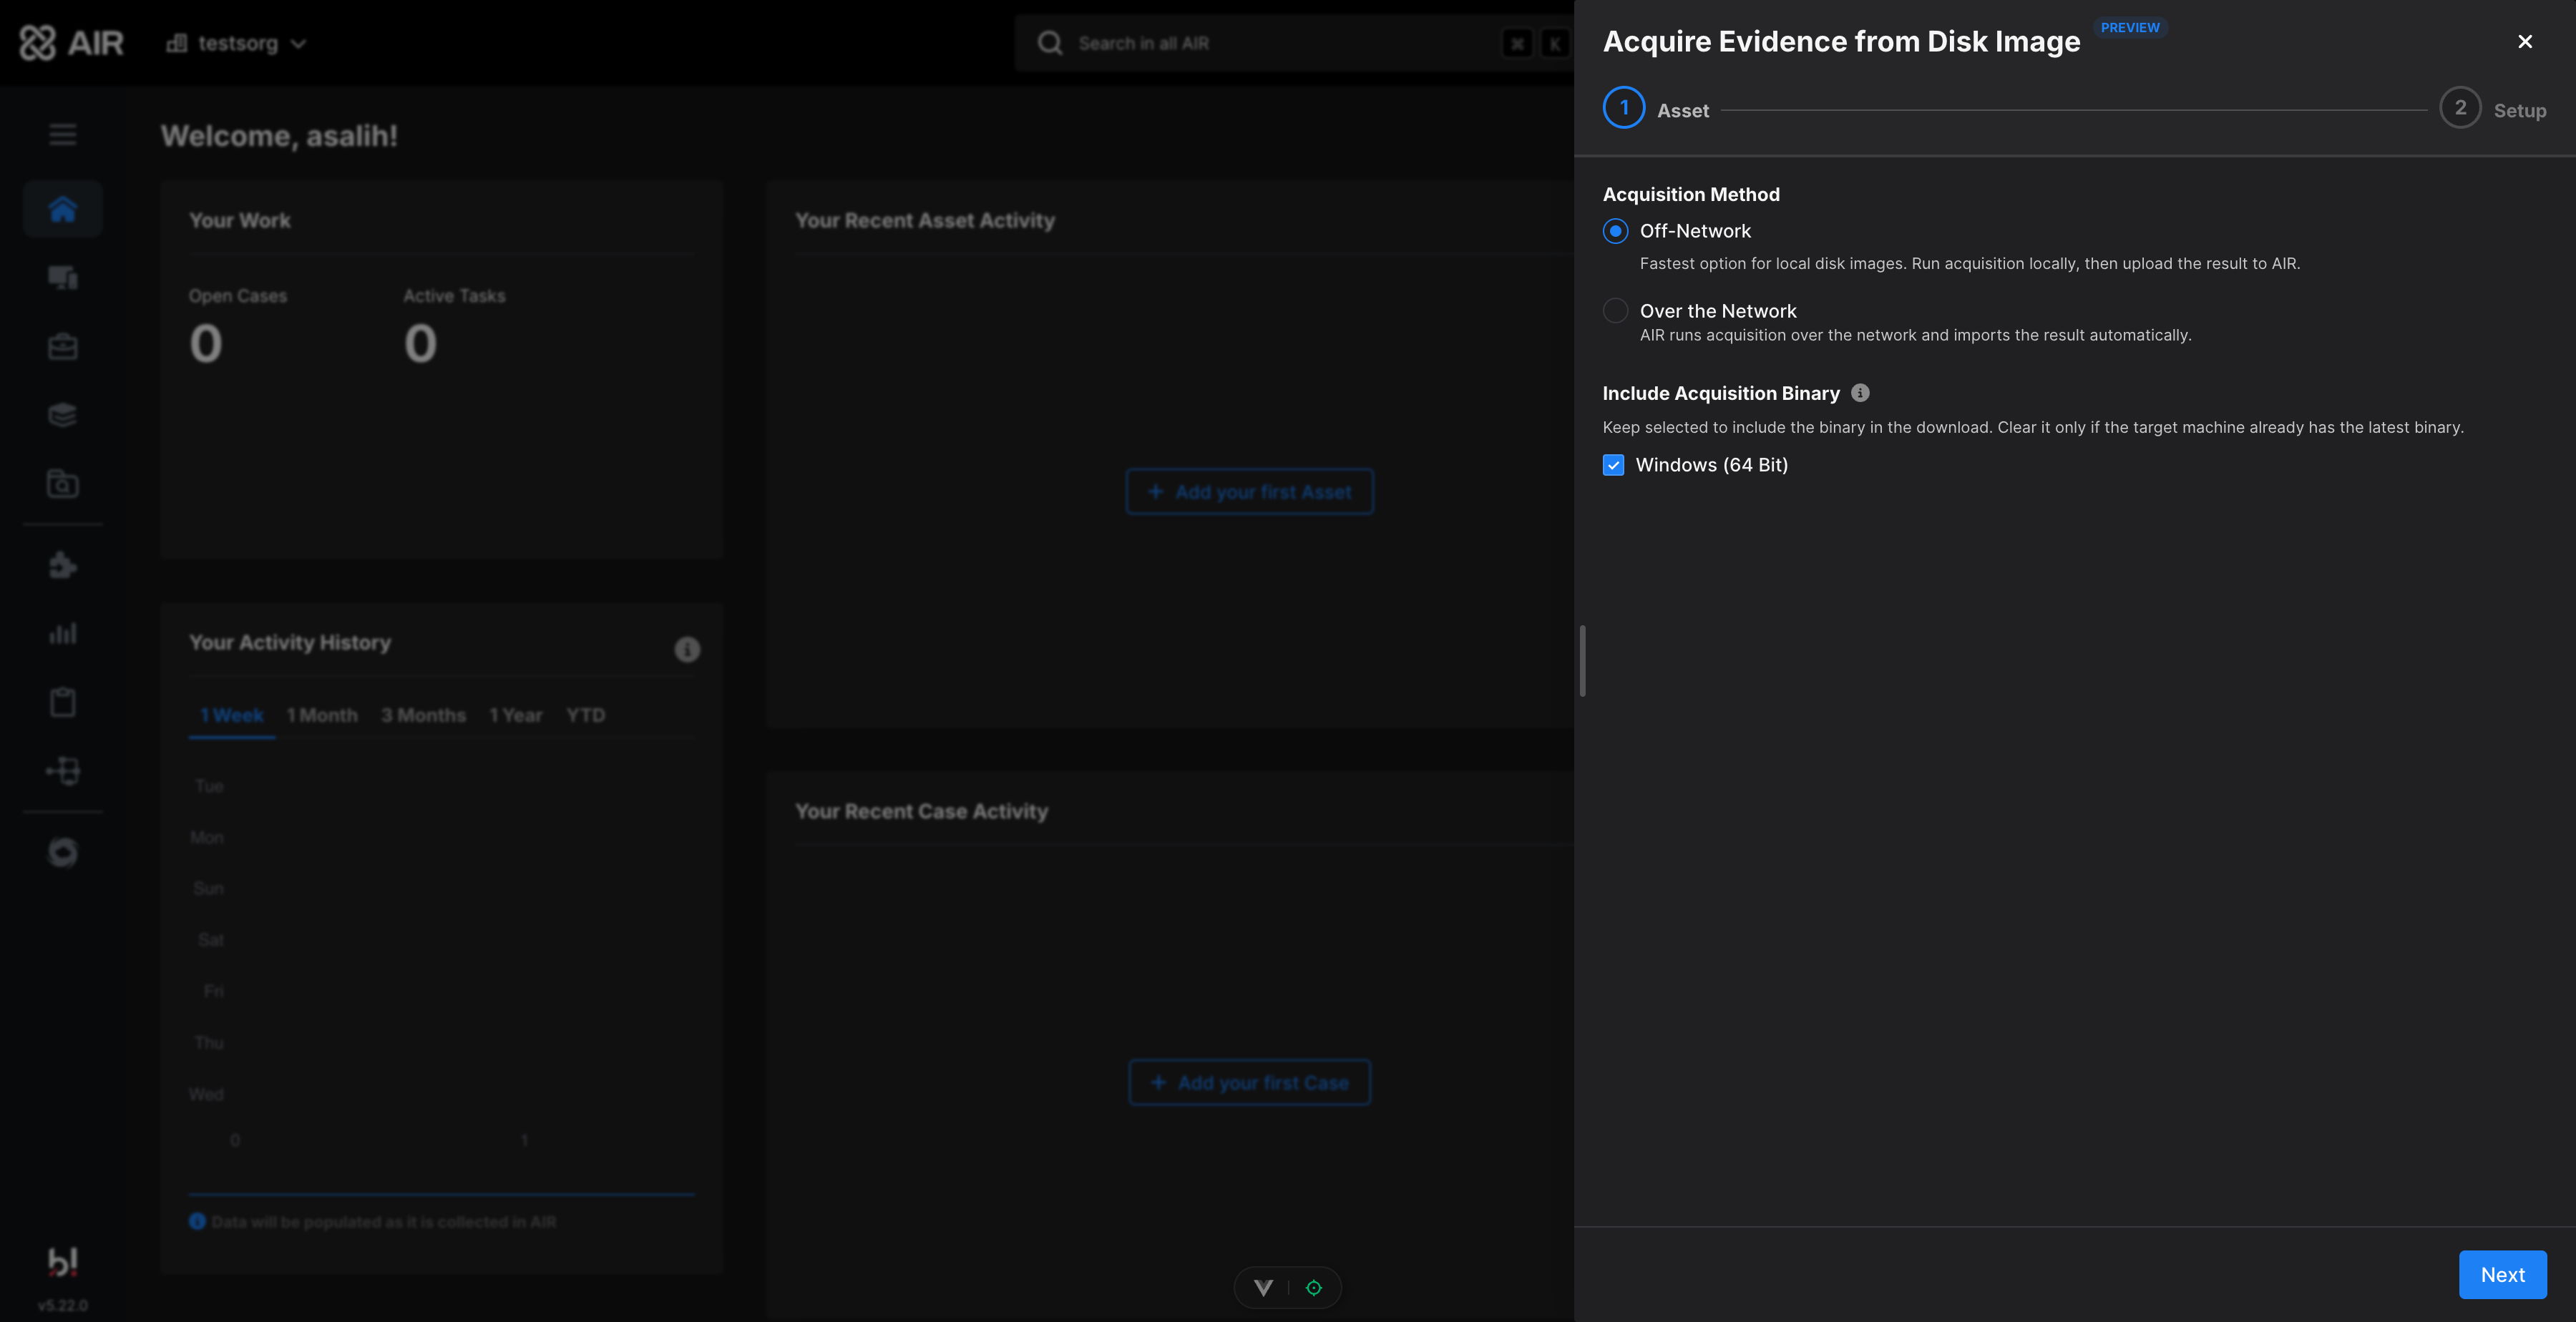Select the Over the Network radio option
Screen dimensions: 2576x1322
coord(1615,311)
